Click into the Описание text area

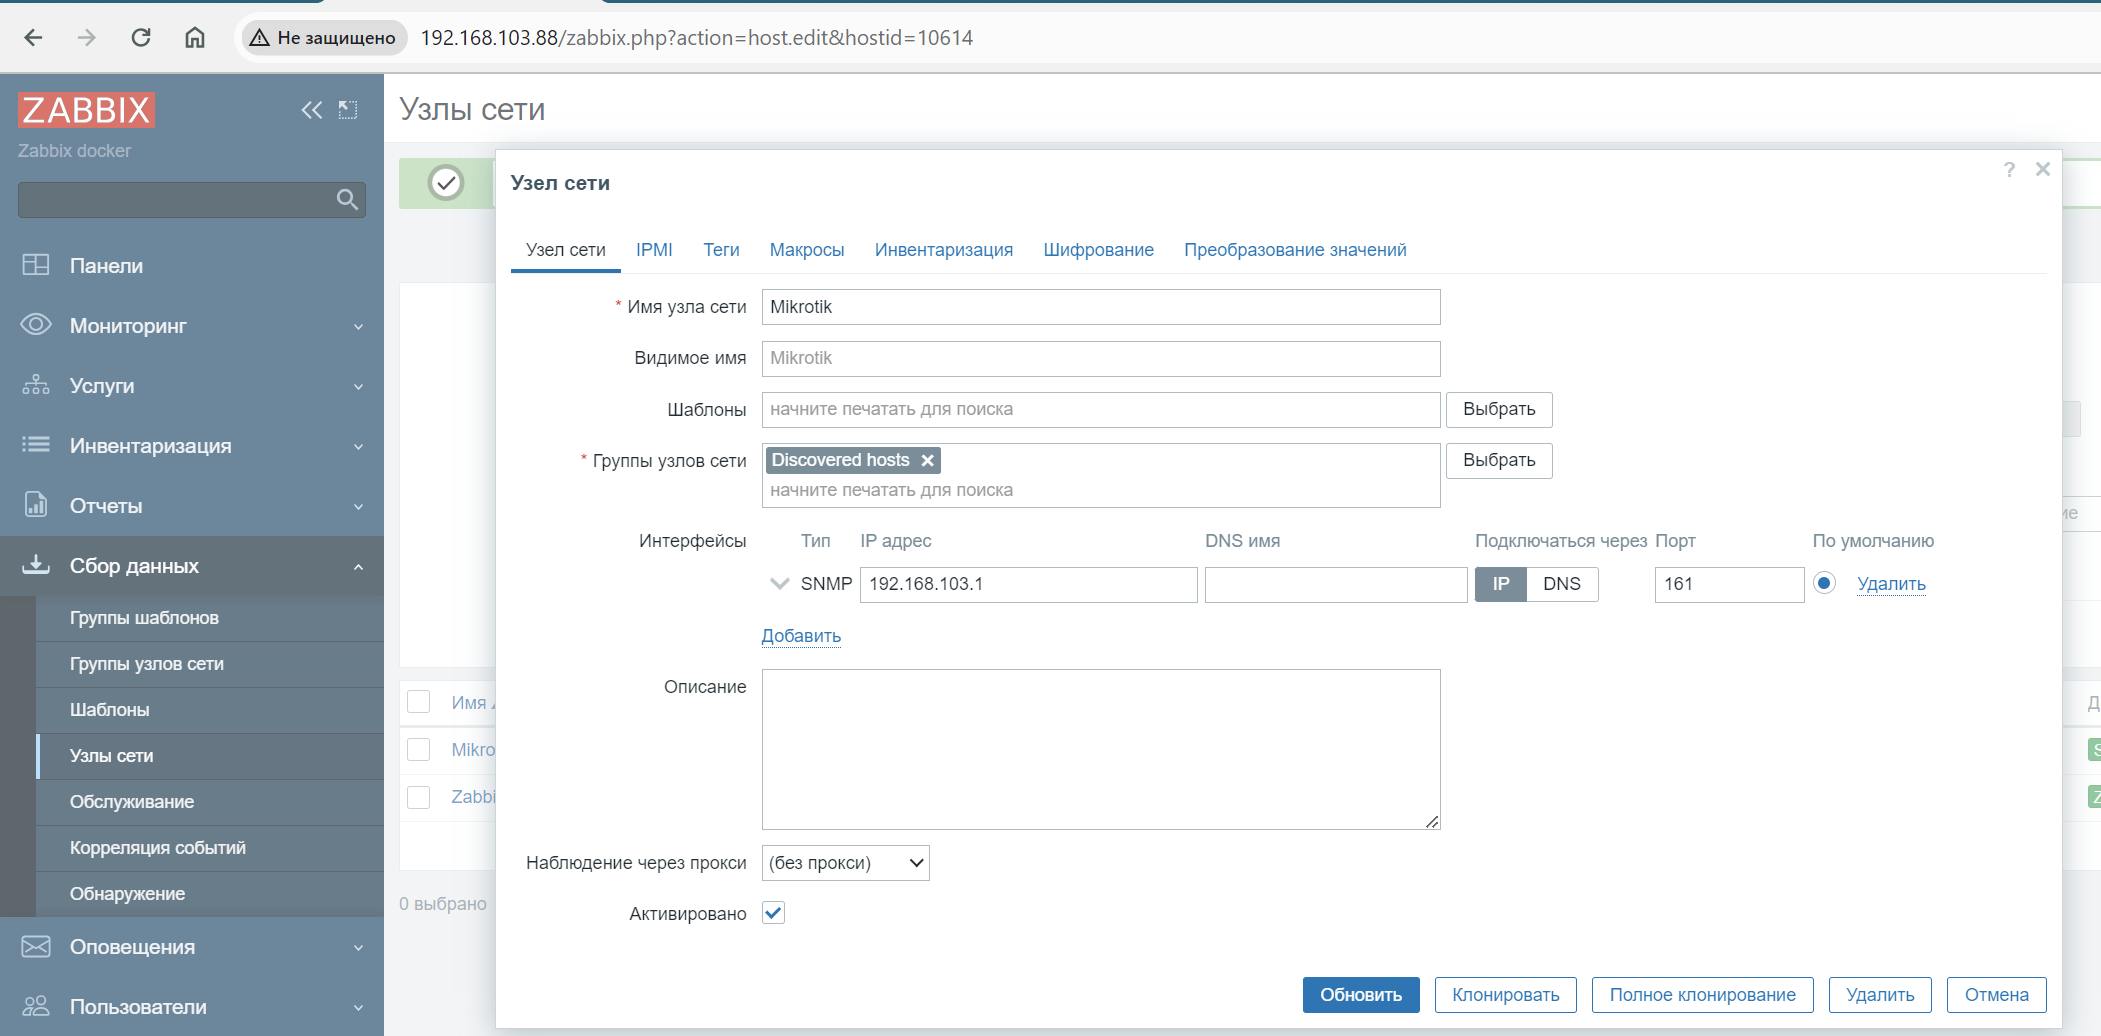point(1100,749)
